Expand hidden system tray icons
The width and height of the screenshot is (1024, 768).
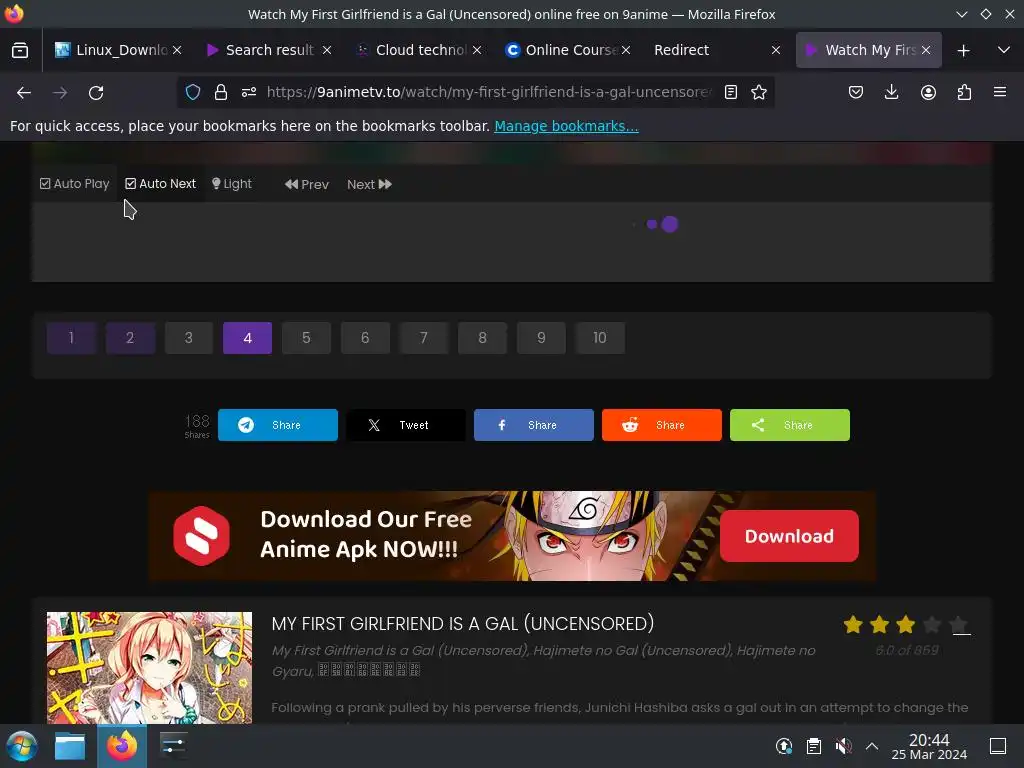[x=872, y=746]
